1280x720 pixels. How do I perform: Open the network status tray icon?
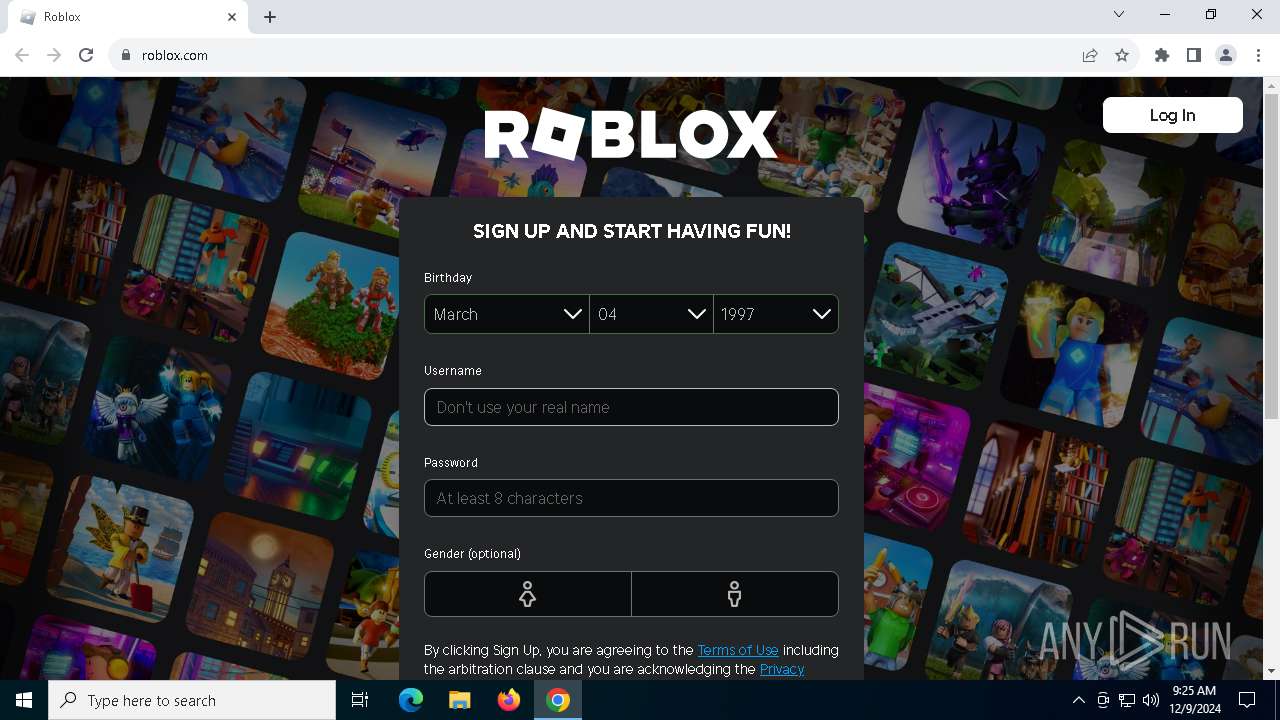tap(1127, 700)
